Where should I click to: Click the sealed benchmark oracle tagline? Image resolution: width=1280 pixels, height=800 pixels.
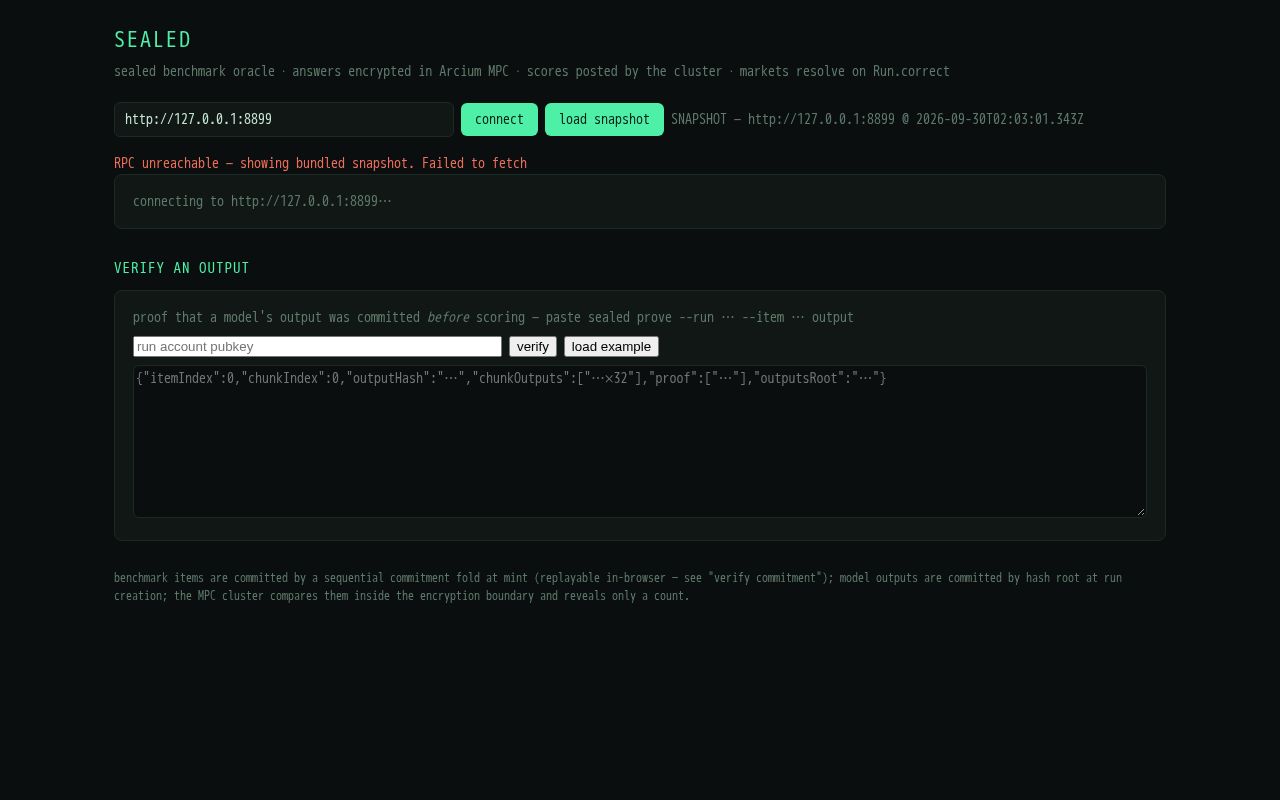(532, 71)
